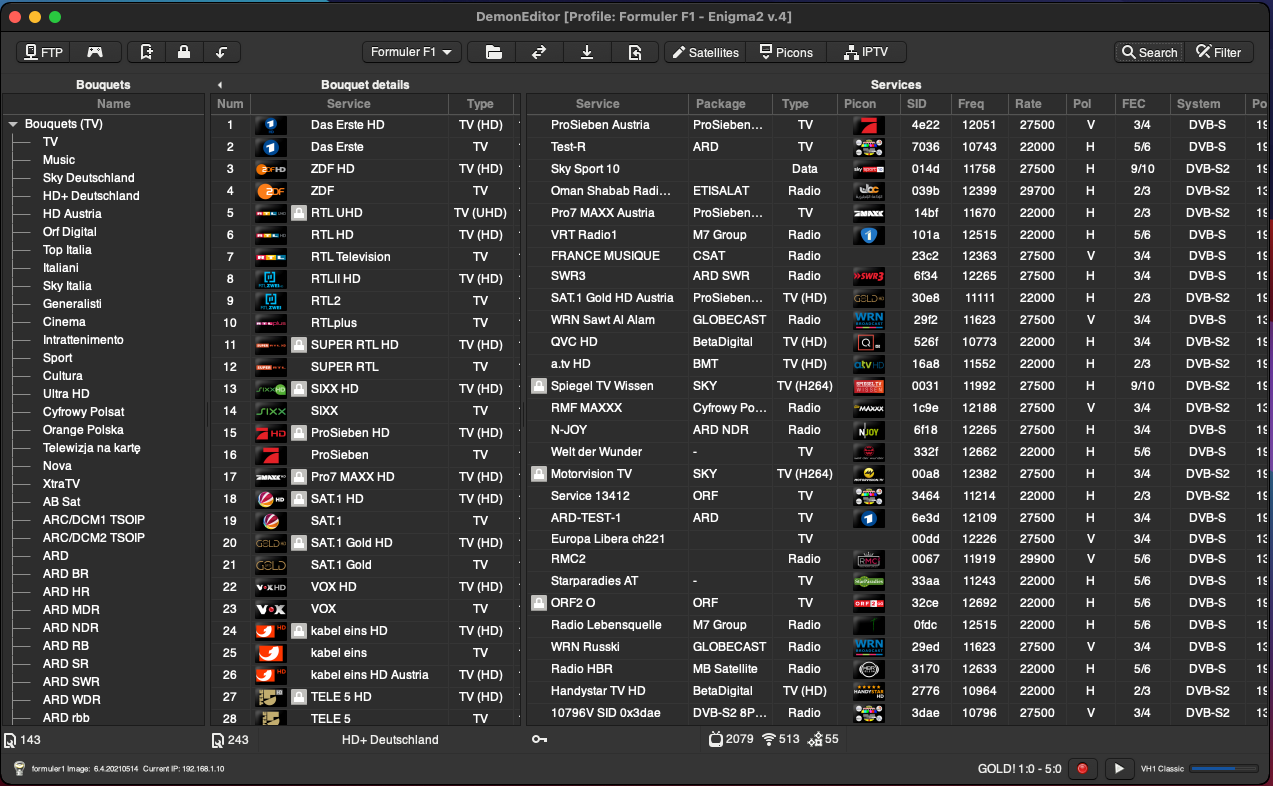
Task: Select the Radio Lebensquelle service
Action: tap(898, 625)
